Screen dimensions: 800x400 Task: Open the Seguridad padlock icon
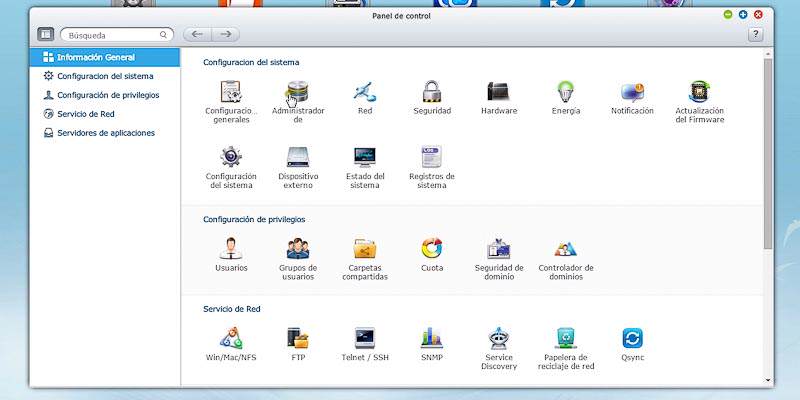pyautogui.click(x=432, y=92)
